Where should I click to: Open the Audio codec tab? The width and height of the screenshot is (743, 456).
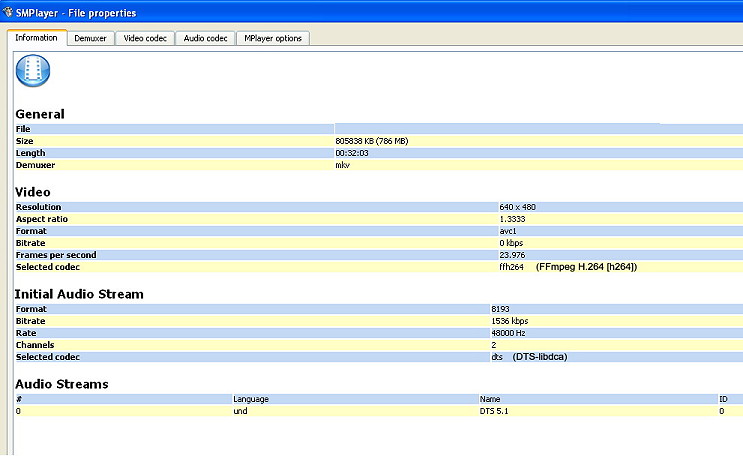coord(206,38)
